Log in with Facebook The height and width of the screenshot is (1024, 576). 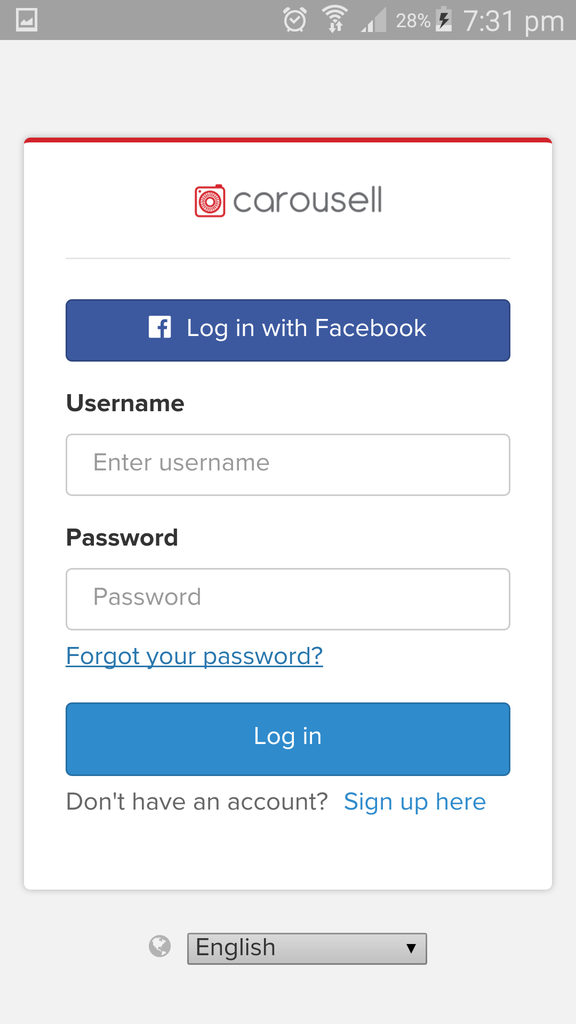tap(288, 330)
